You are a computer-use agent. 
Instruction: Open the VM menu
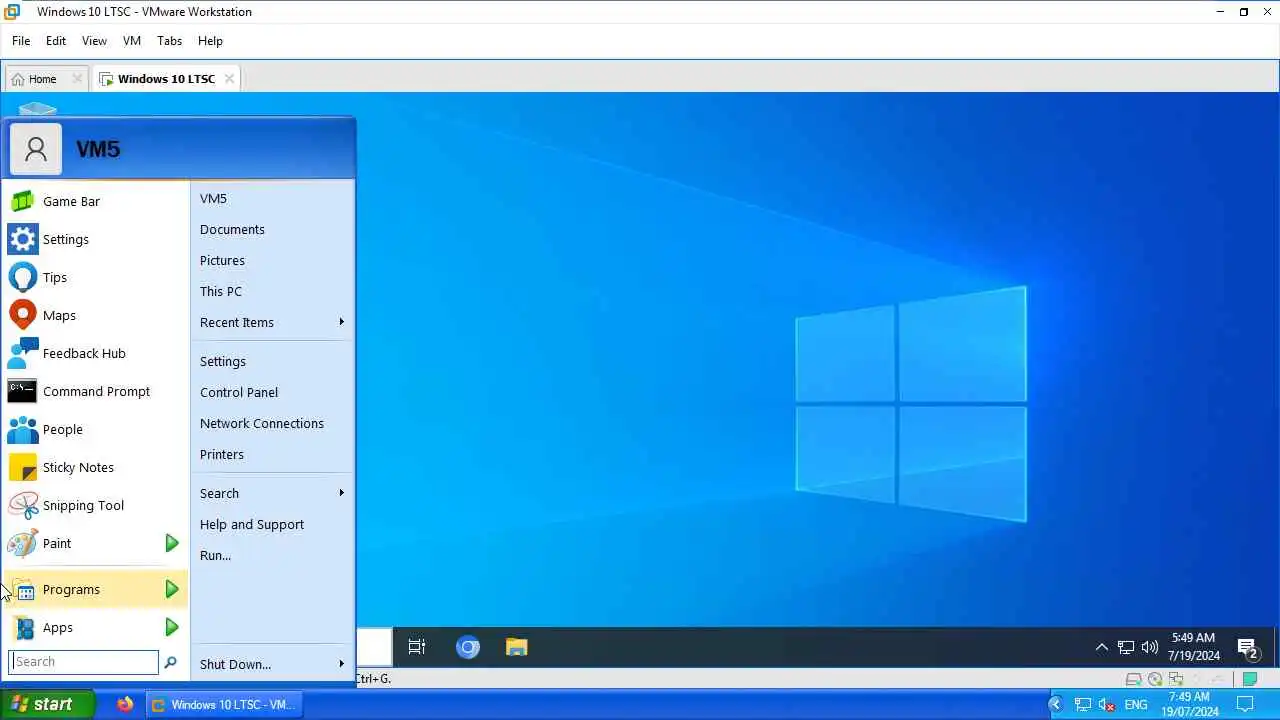point(132,41)
